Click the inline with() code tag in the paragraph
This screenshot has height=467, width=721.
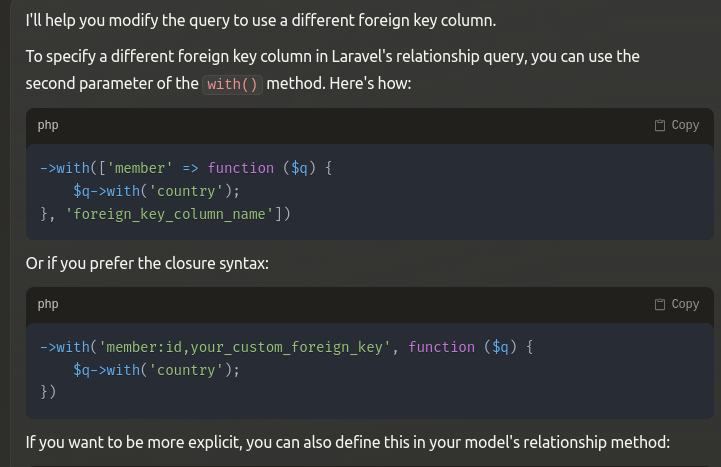pos(233,84)
